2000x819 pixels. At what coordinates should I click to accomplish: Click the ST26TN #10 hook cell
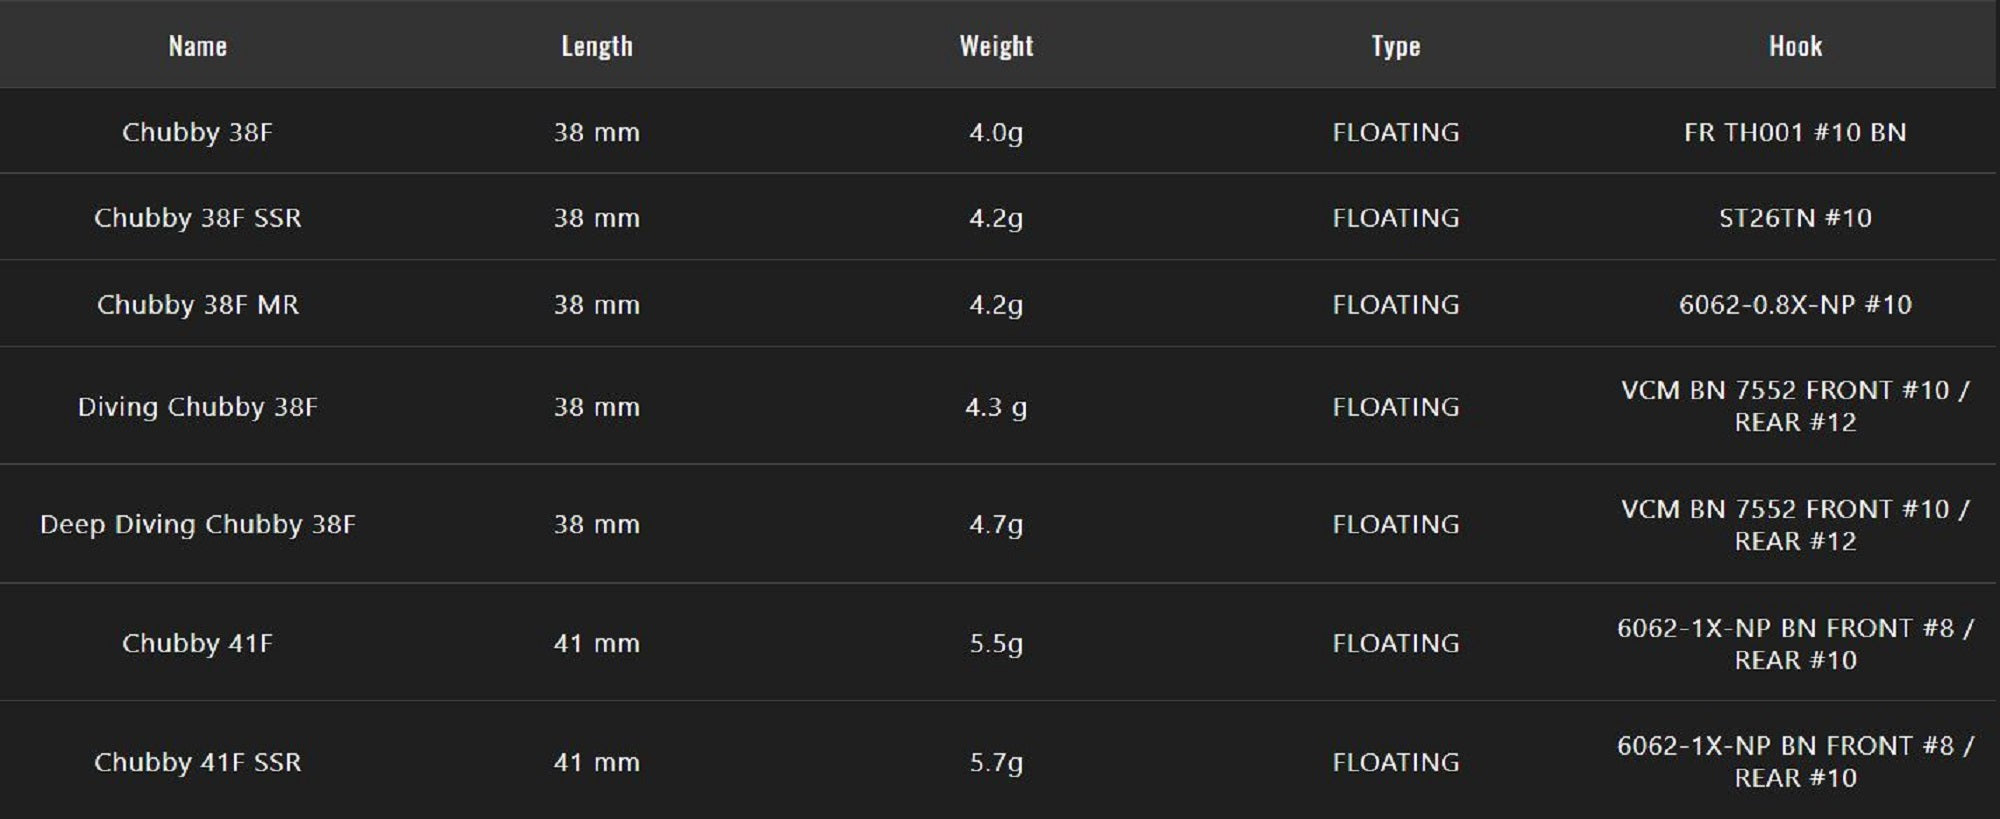tap(1795, 218)
